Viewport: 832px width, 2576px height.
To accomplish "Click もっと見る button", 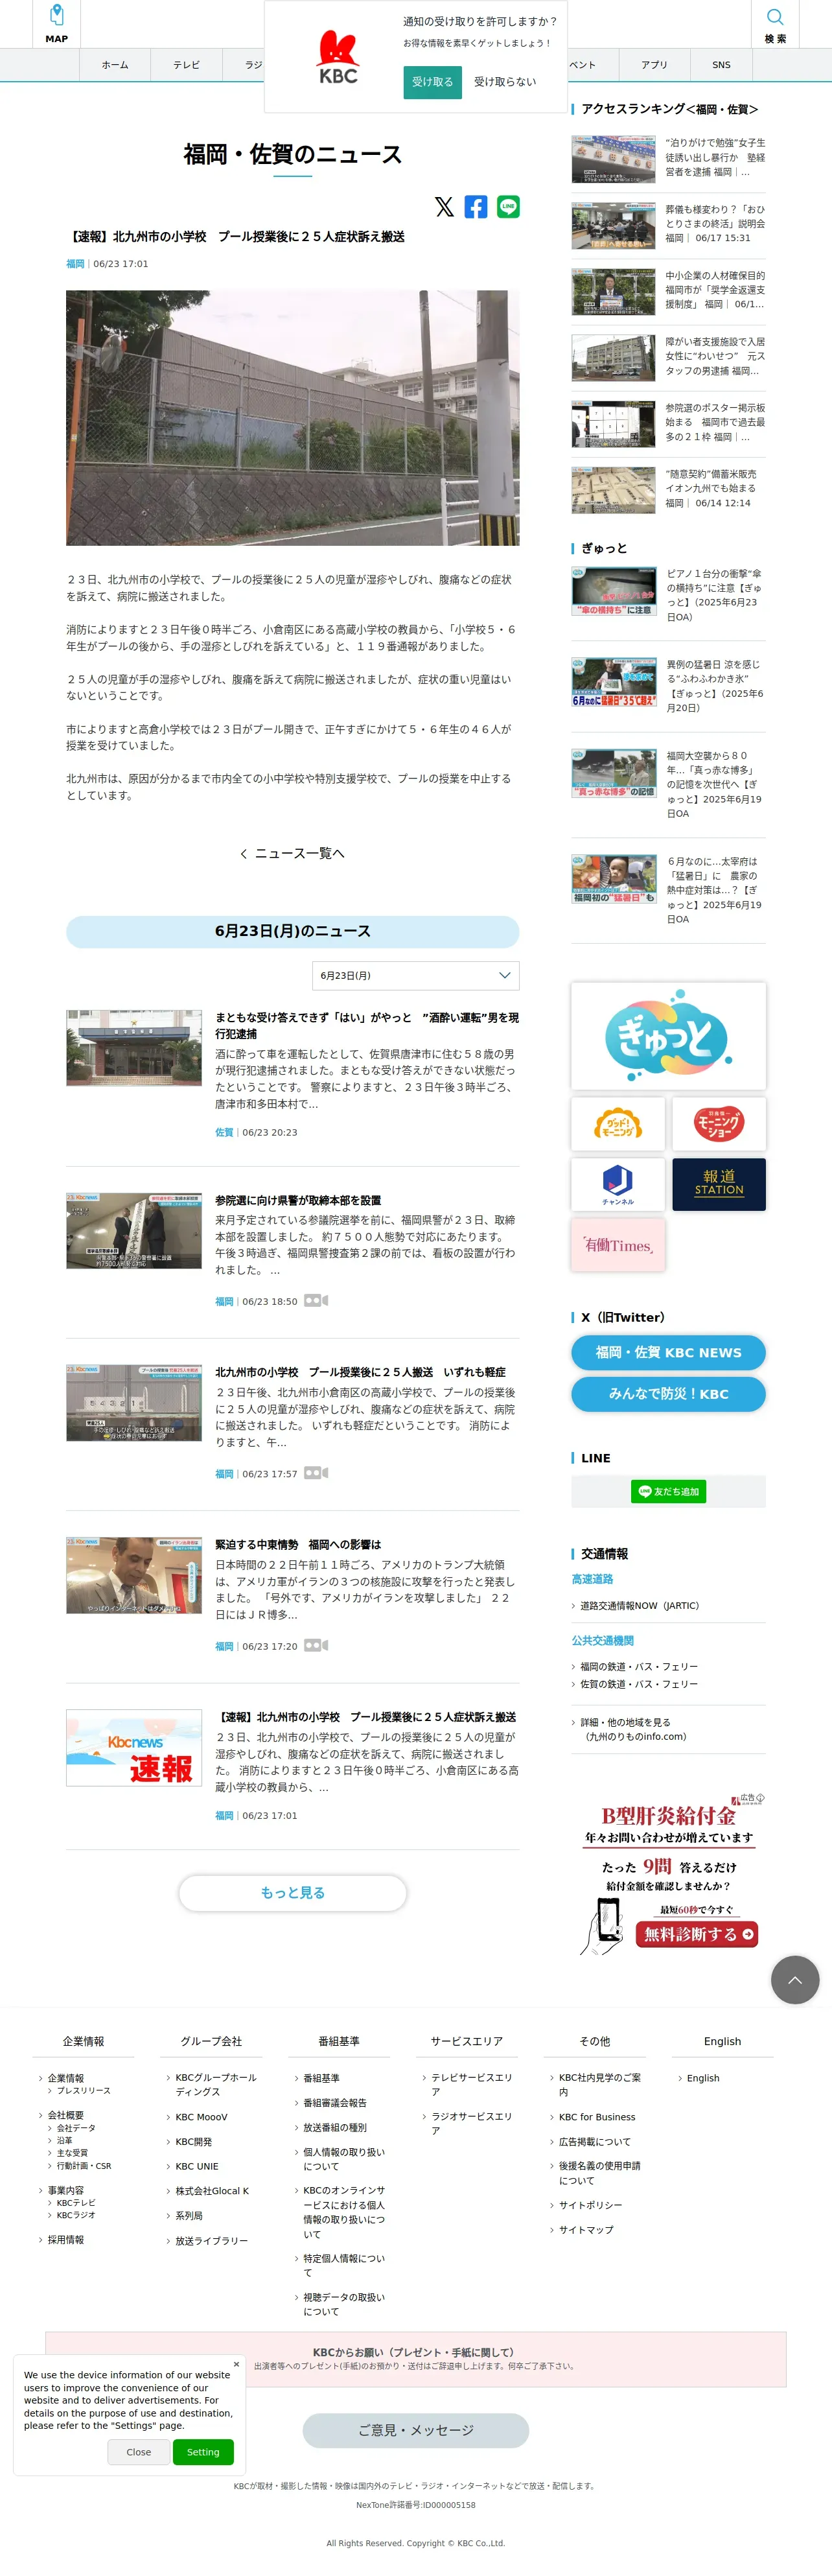I will coord(293,1893).
